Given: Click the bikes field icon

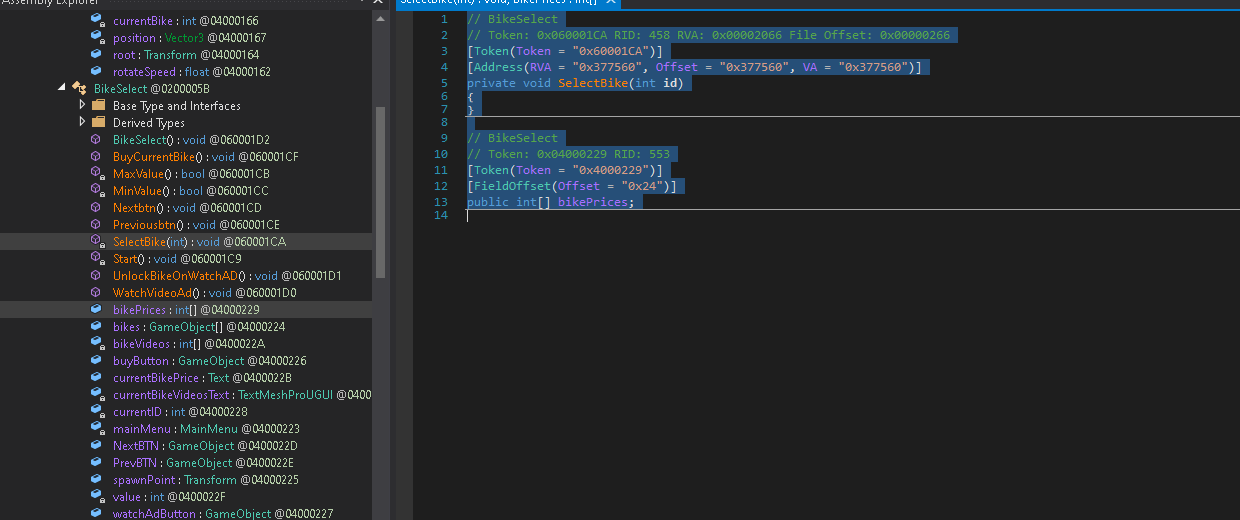Looking at the screenshot, I should pos(97,327).
